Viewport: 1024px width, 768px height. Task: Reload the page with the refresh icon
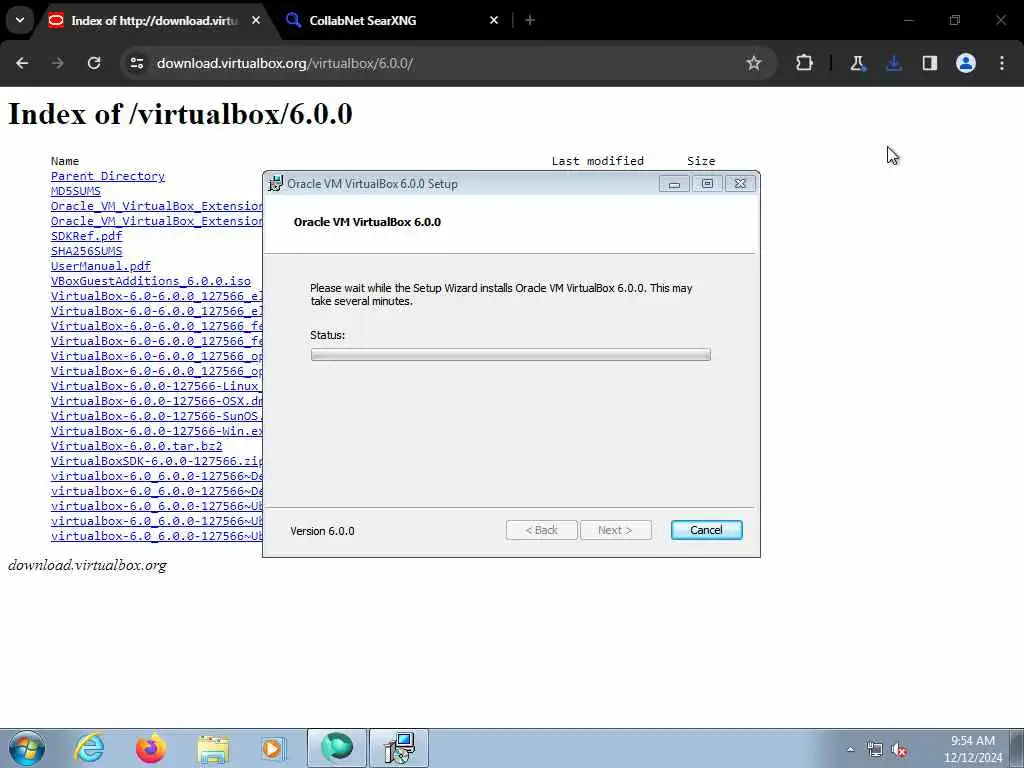coord(94,63)
